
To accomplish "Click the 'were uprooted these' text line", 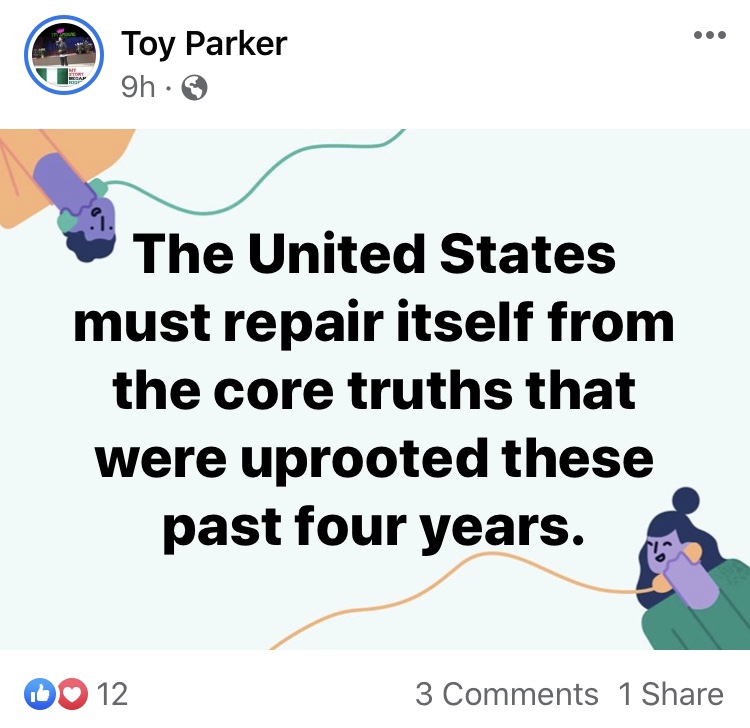I will coord(374,459).
